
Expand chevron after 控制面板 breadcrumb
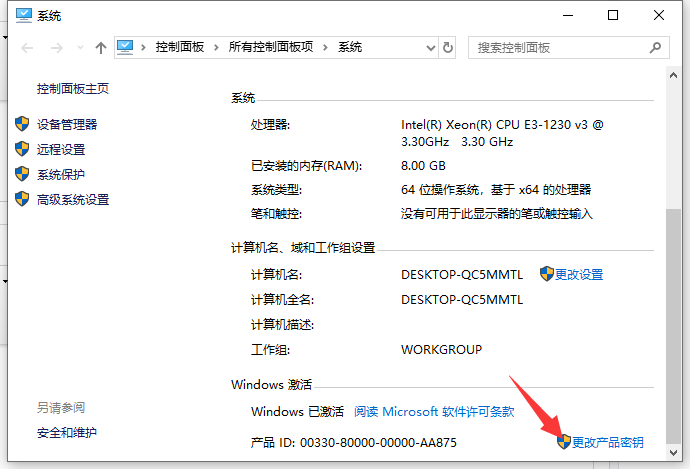click(218, 47)
